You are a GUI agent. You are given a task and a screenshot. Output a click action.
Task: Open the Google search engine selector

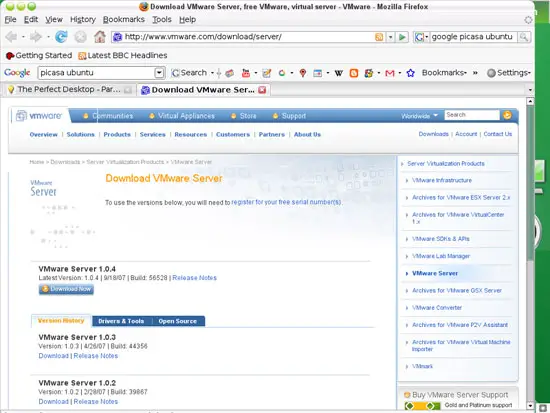[421, 37]
